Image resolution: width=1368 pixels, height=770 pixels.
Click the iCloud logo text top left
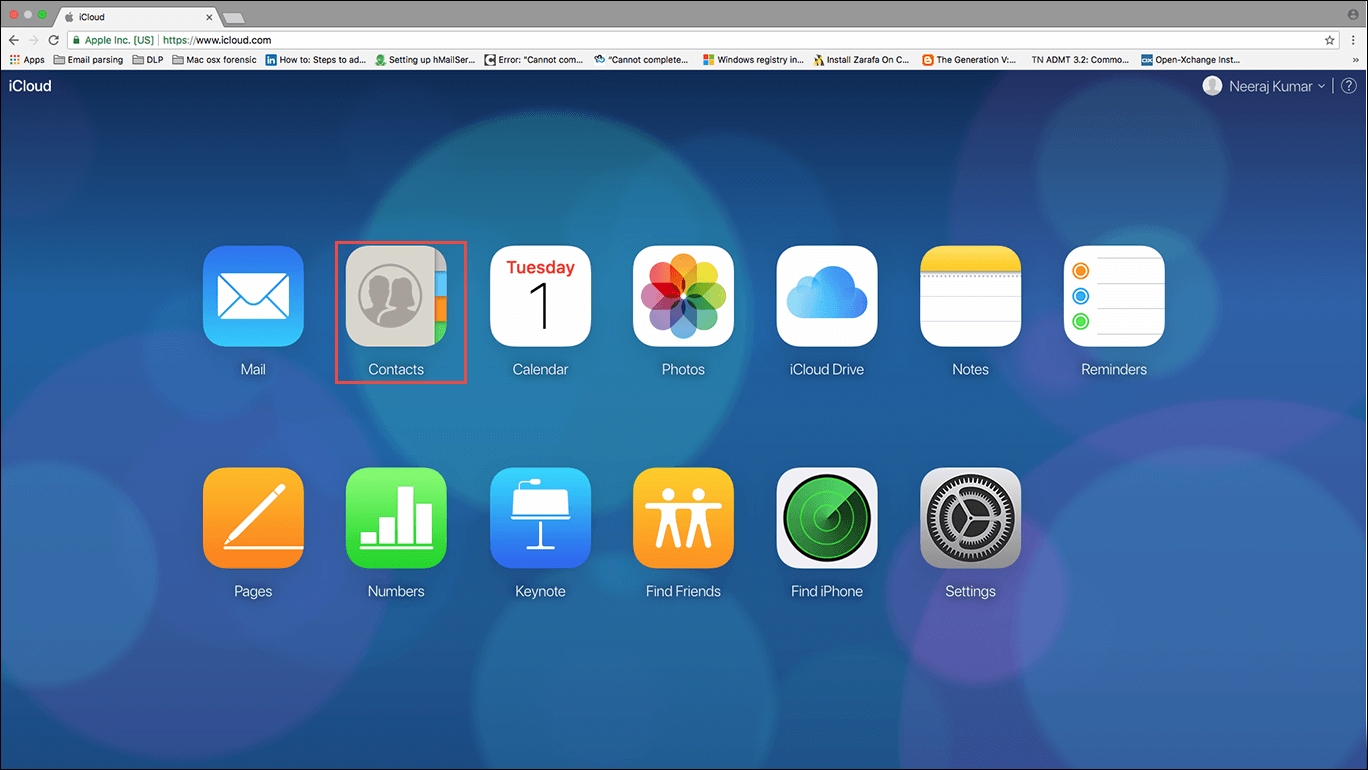(x=30, y=86)
